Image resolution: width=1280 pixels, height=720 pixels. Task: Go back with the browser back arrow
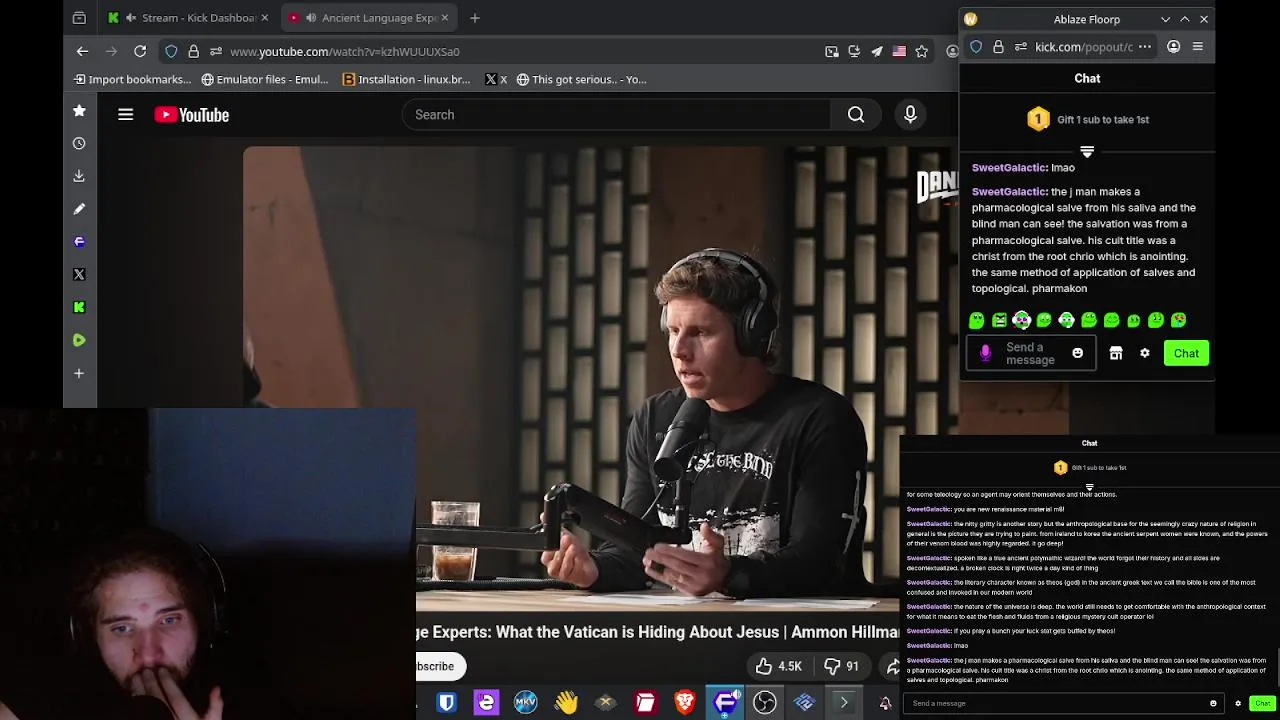[83, 51]
